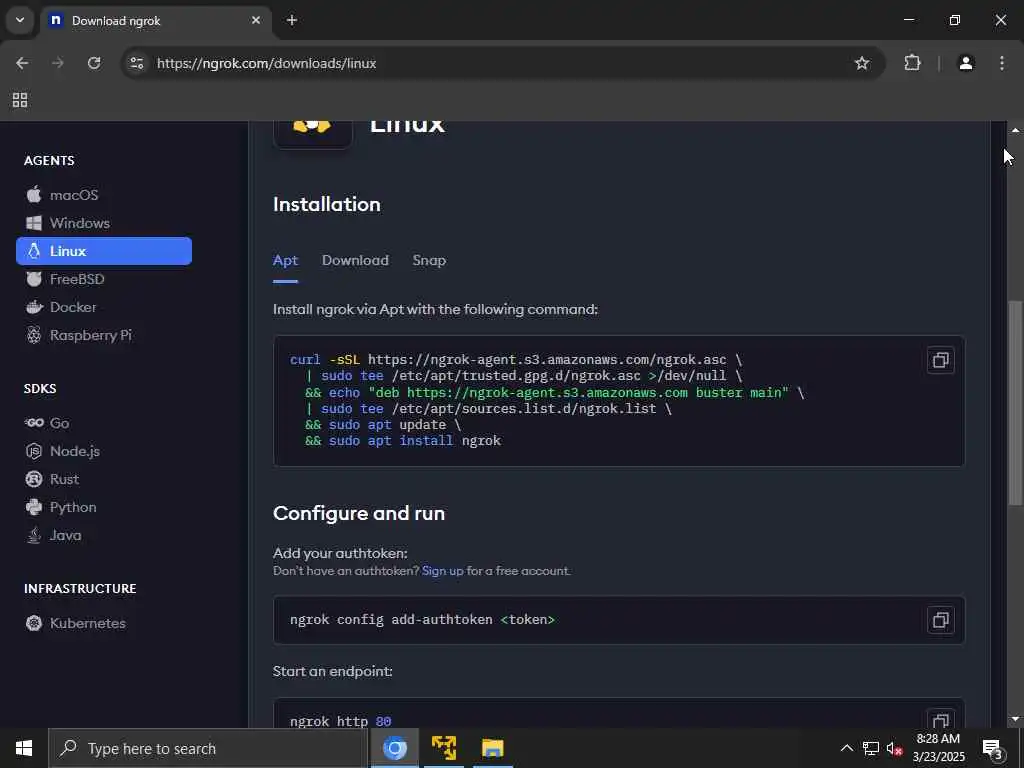The width and height of the screenshot is (1024, 768).
Task: Open the yellow taskbar app next to Chrome
Action: click(443, 748)
